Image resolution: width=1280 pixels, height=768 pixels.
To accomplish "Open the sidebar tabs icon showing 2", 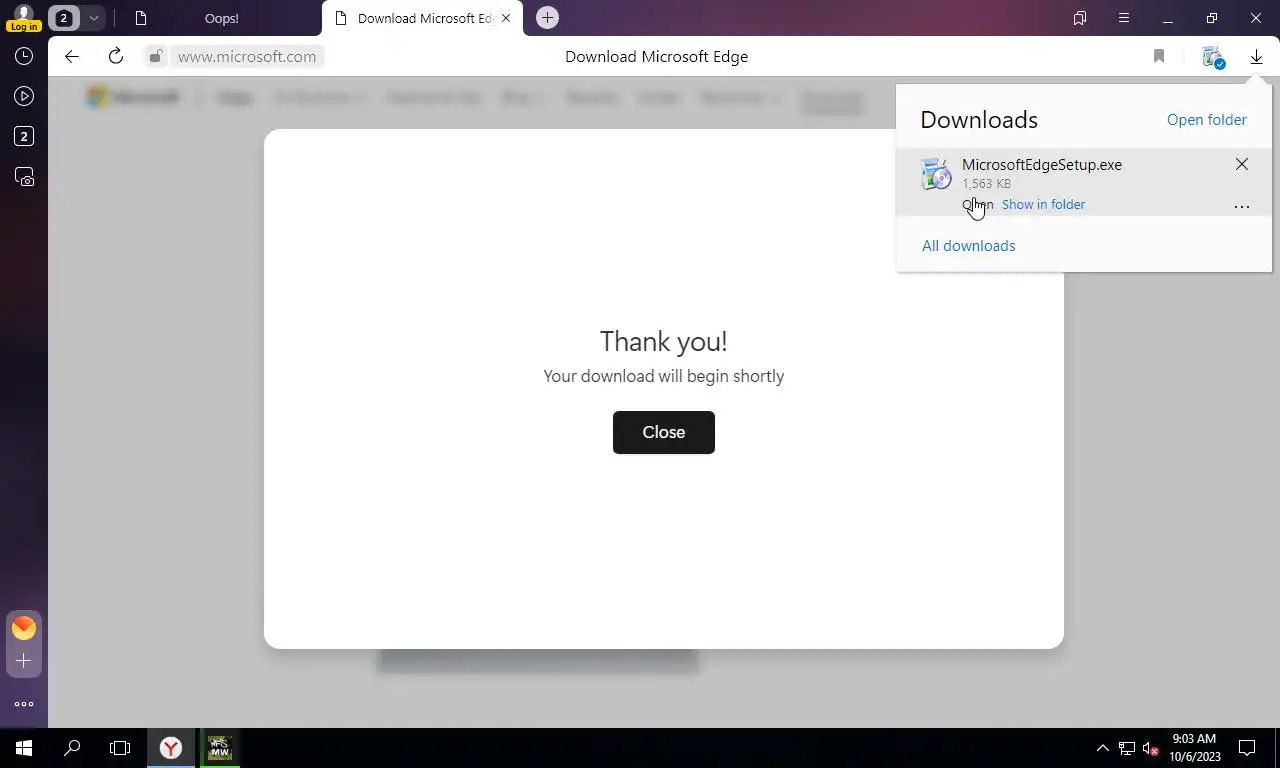I will (24, 137).
